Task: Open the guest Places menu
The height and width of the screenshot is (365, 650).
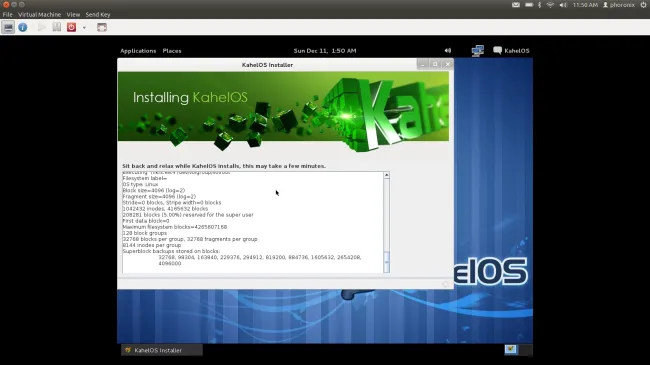Action: 172,51
